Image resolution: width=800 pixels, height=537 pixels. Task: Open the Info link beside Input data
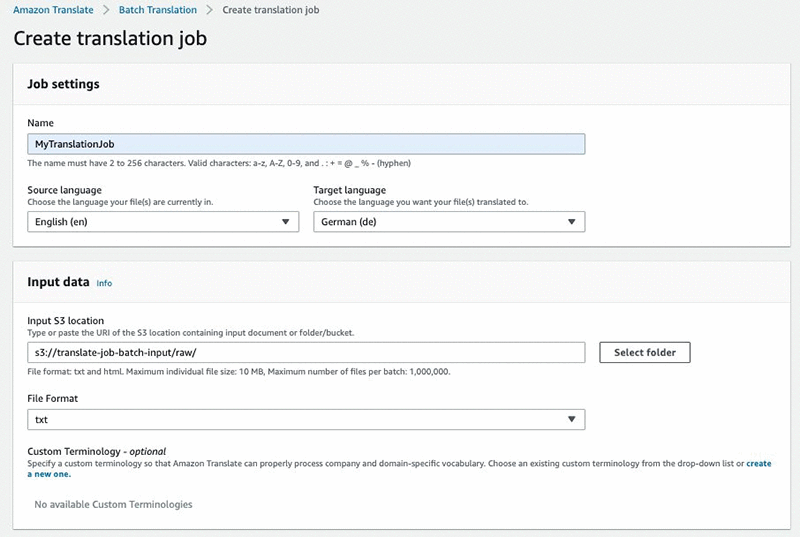[104, 283]
